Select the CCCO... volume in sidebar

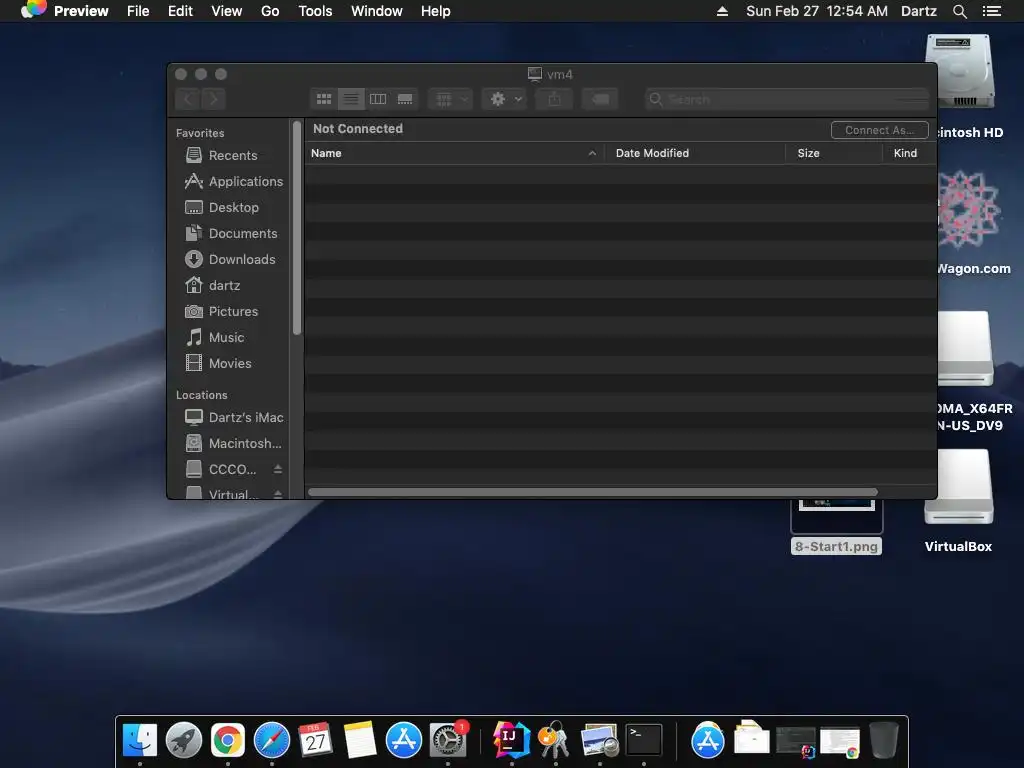(x=222, y=469)
